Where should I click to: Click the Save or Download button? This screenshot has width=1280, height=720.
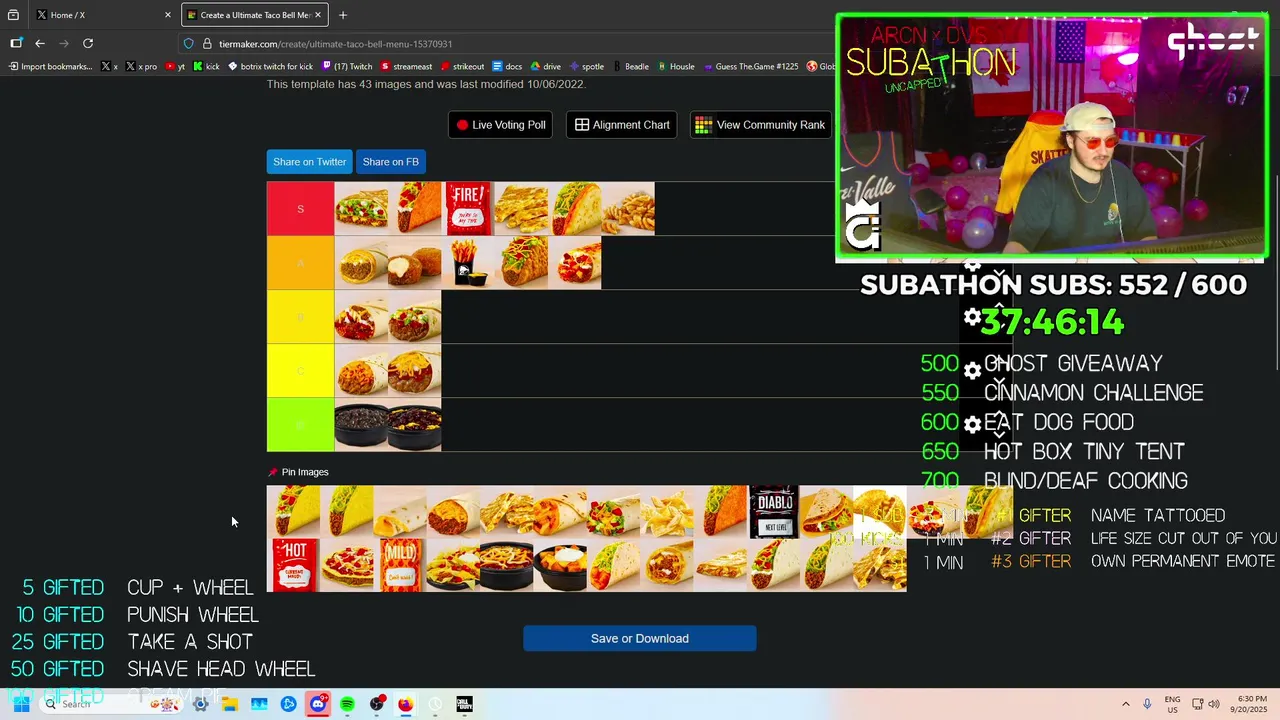click(640, 638)
